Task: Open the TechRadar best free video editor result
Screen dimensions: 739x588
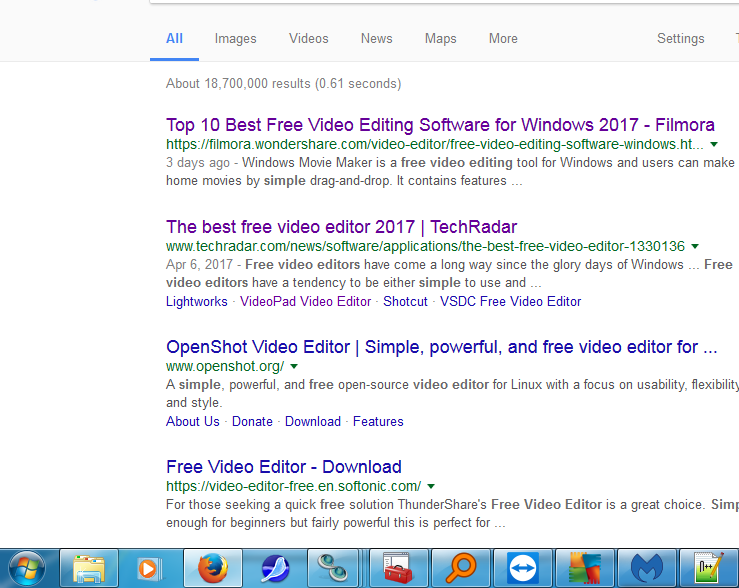Action: point(341,227)
